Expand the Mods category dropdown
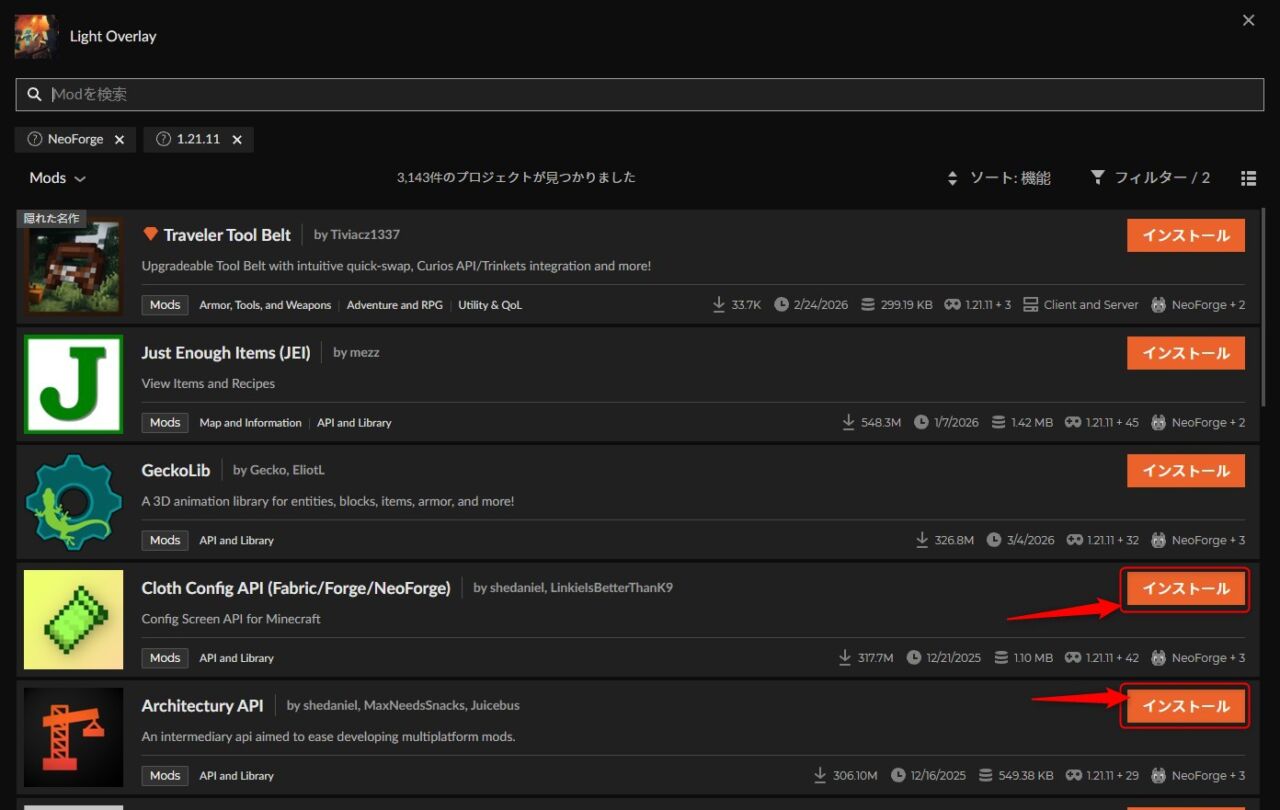The width and height of the screenshot is (1280, 810). [x=57, y=178]
